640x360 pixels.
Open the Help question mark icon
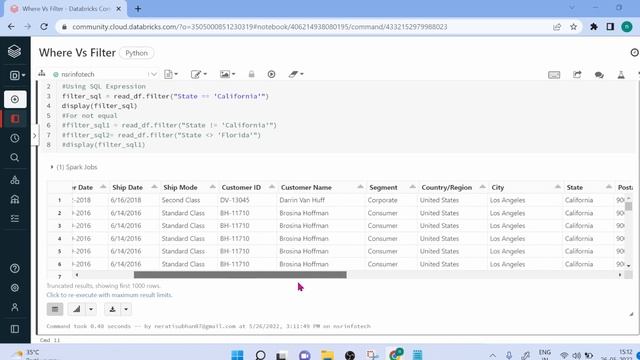(x=15, y=268)
